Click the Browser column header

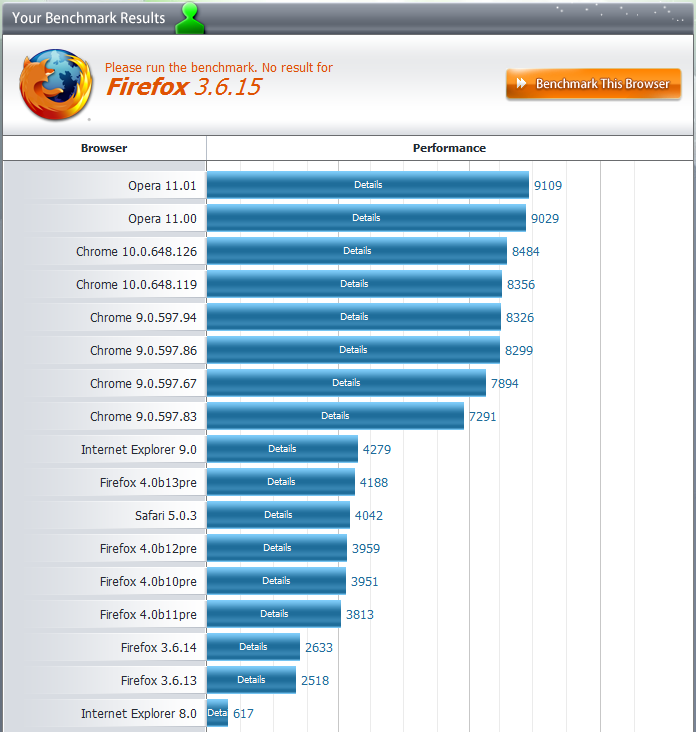click(104, 148)
